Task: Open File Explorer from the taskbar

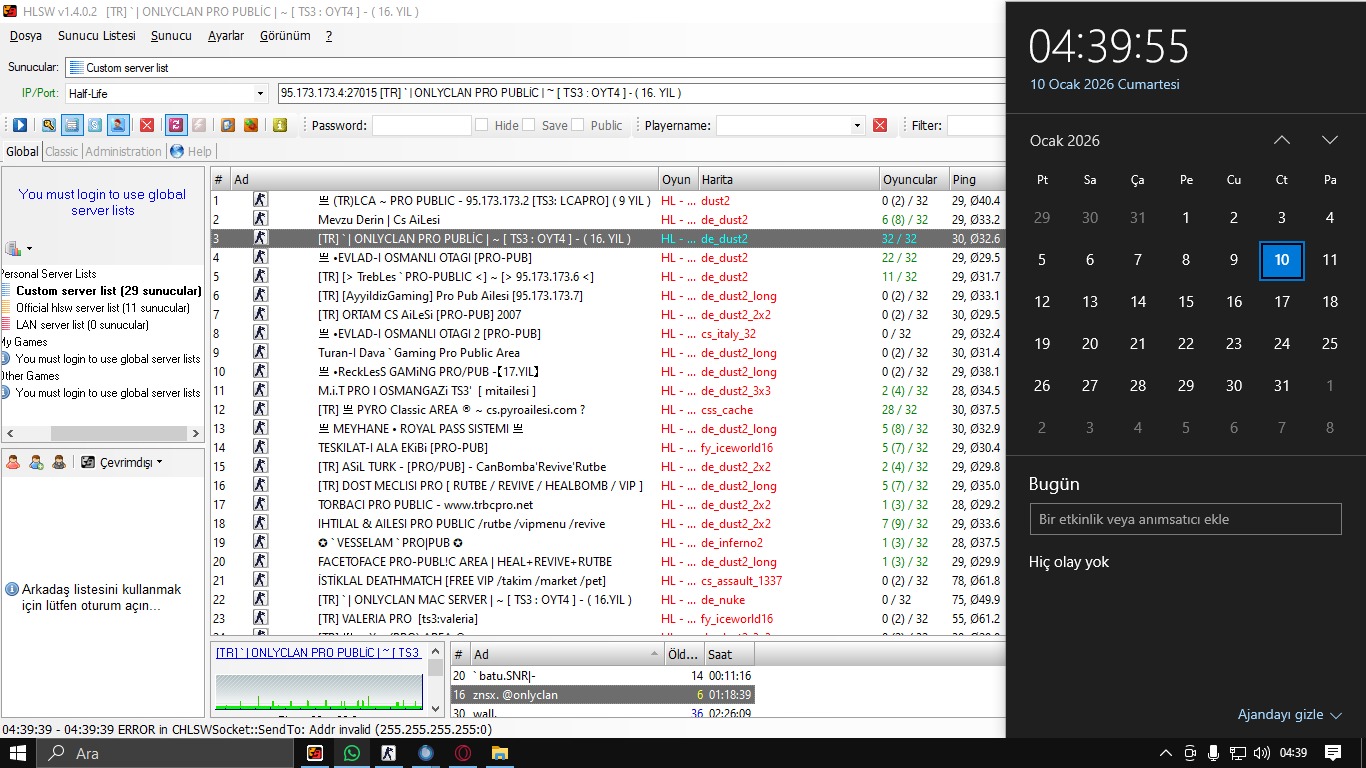Action: point(499,753)
